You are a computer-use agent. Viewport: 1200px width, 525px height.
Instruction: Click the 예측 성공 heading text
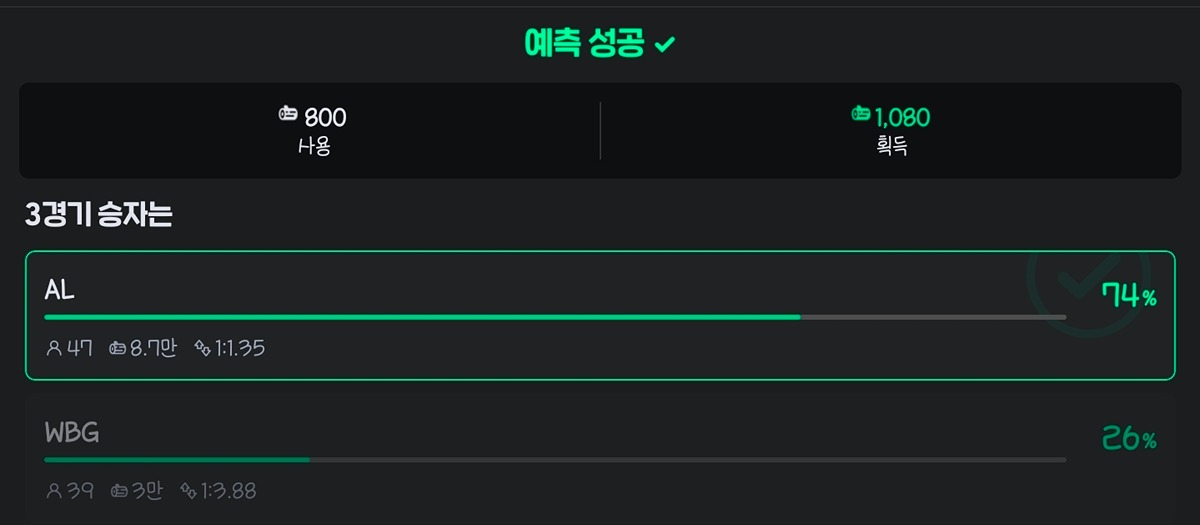click(585, 44)
